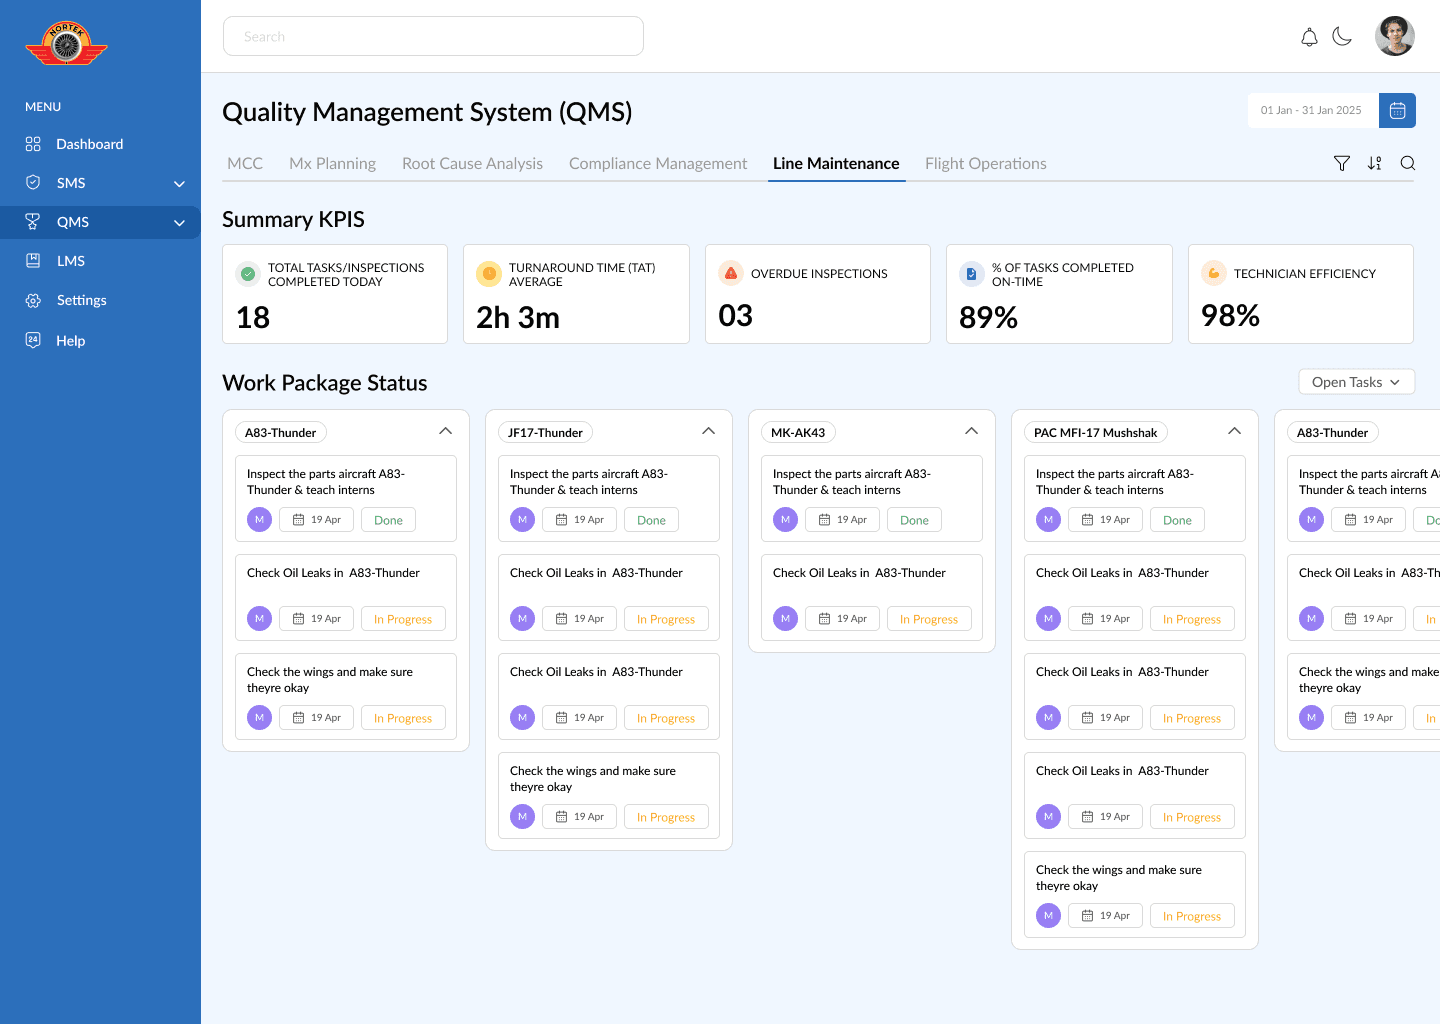Image resolution: width=1440 pixels, height=1024 pixels.
Task: Open notifications via the bell icon
Action: pos(1309,37)
